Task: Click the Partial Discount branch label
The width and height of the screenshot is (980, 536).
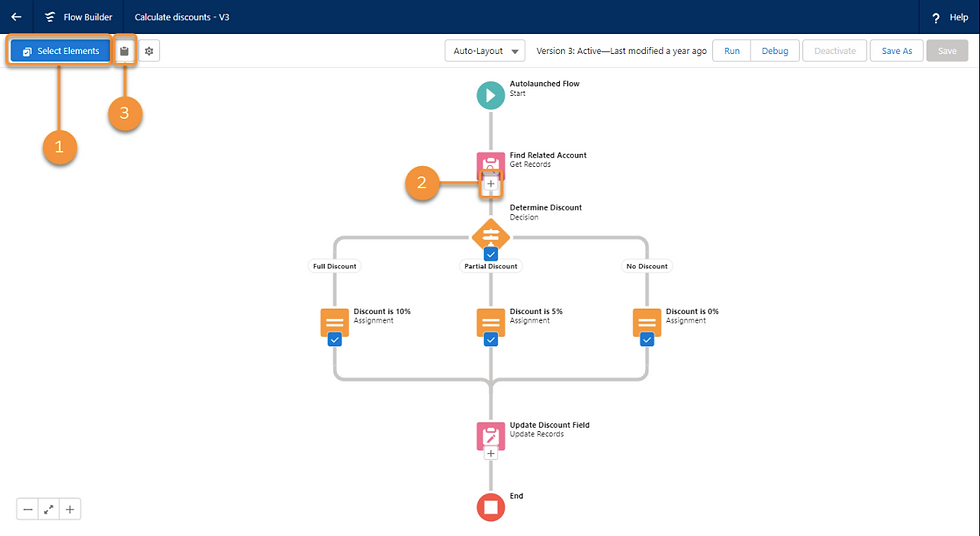Action: tap(491, 266)
